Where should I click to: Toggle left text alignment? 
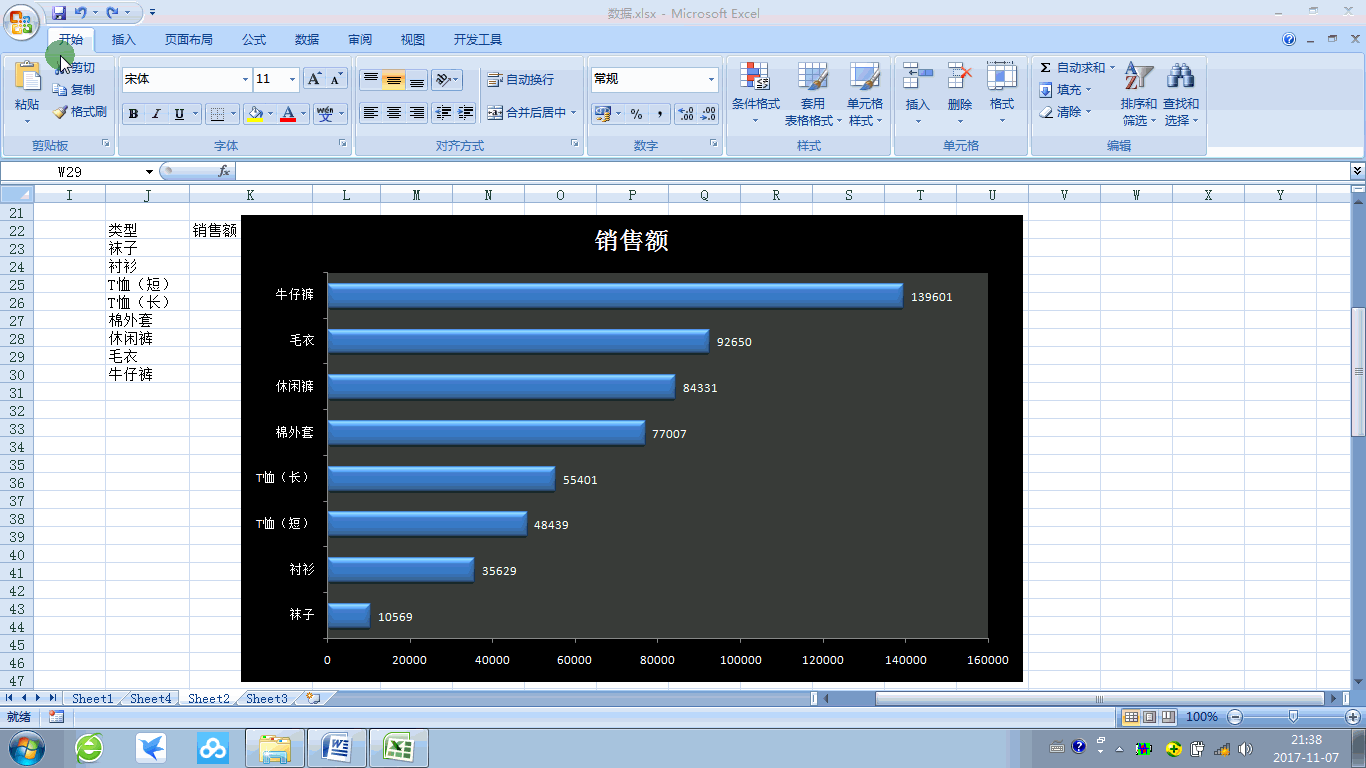[371, 113]
